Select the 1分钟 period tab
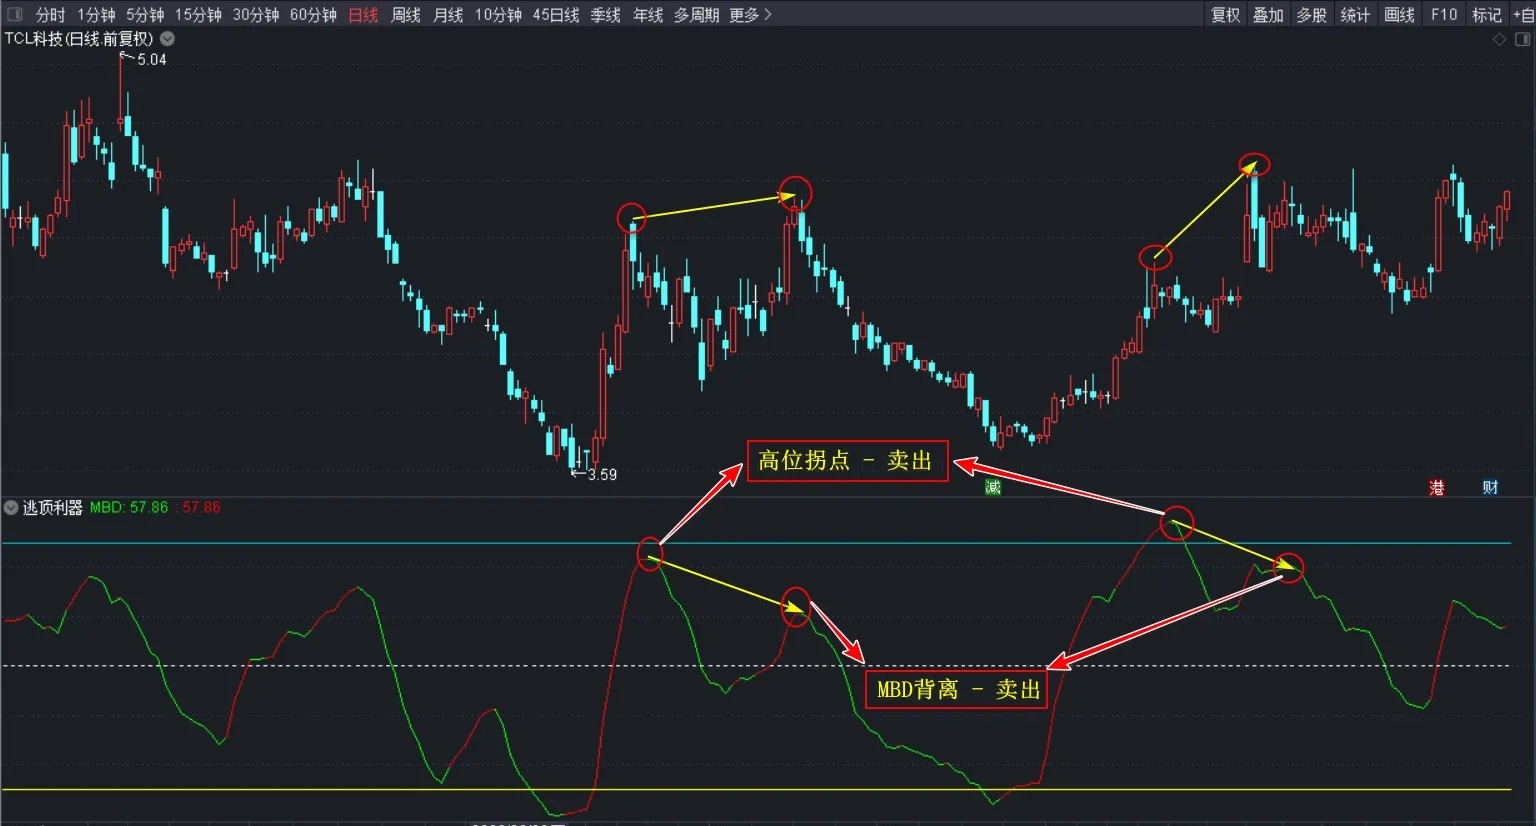This screenshot has height=826, width=1536. coord(97,15)
